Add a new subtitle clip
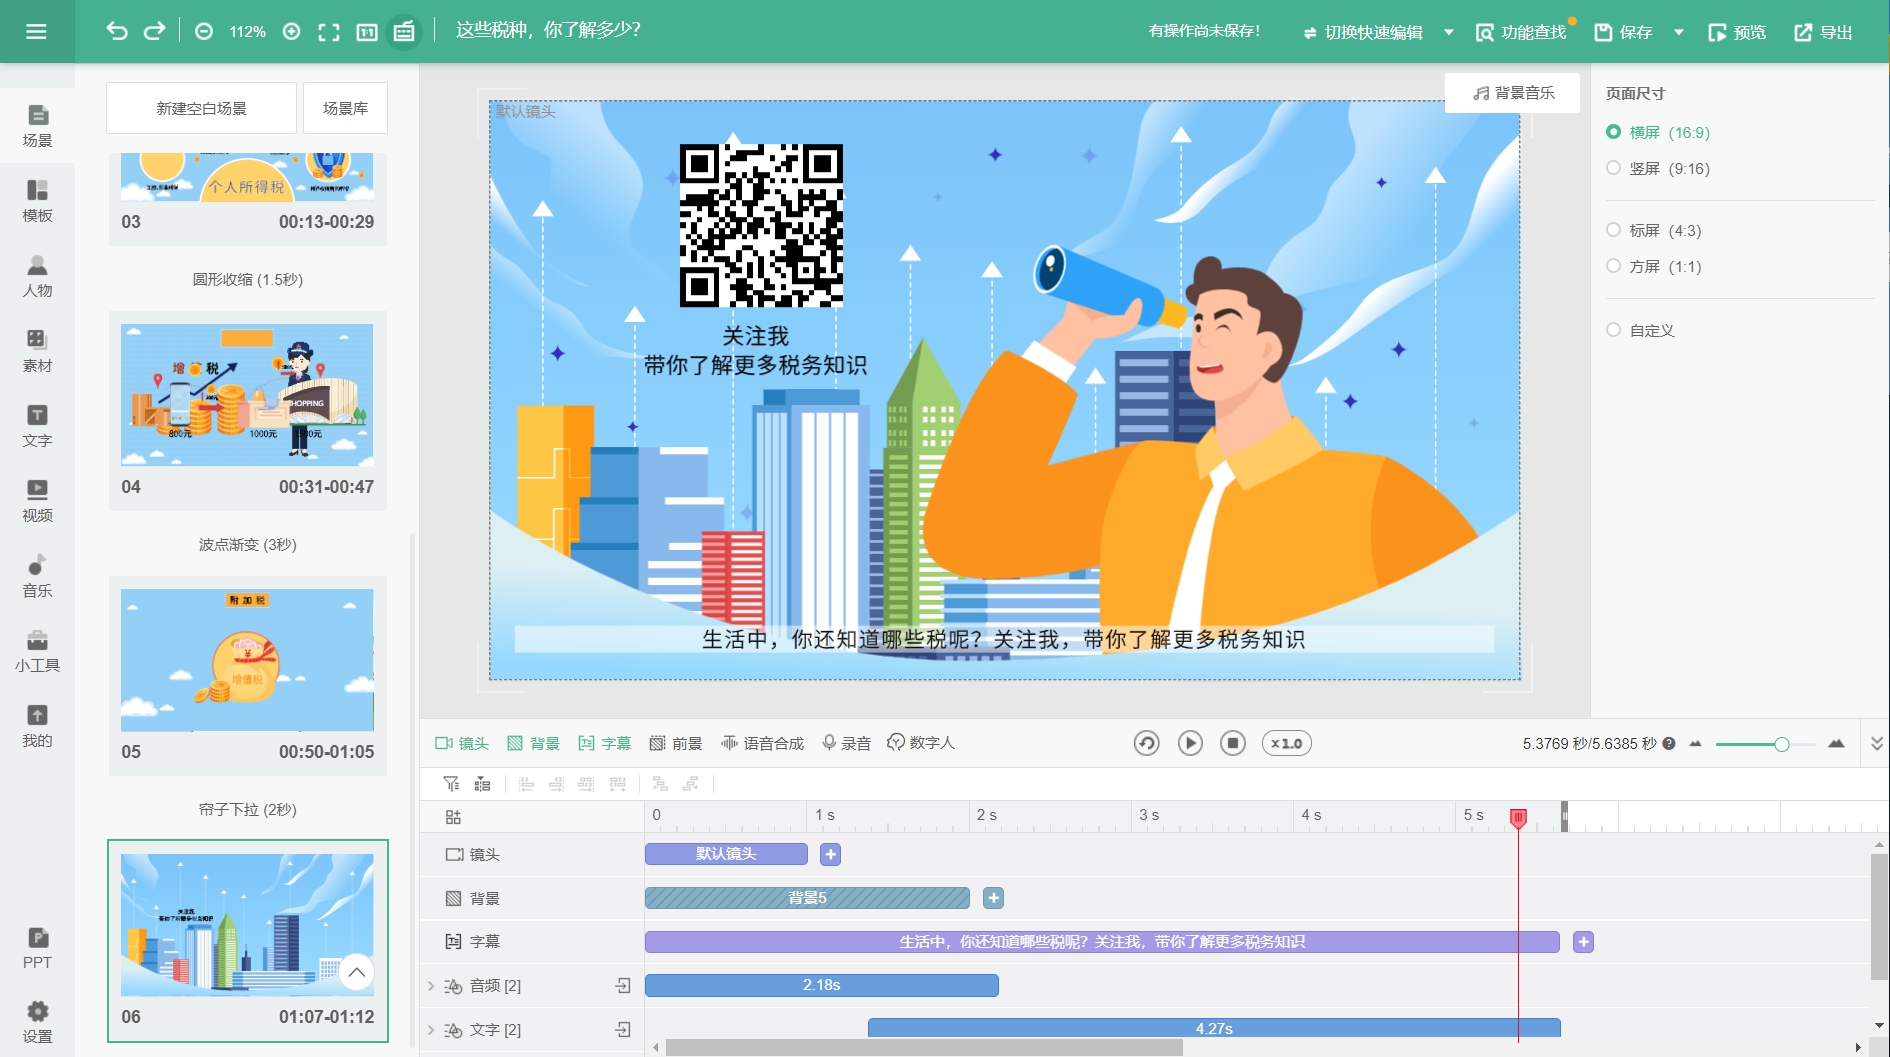This screenshot has height=1057, width=1890. (x=1583, y=942)
